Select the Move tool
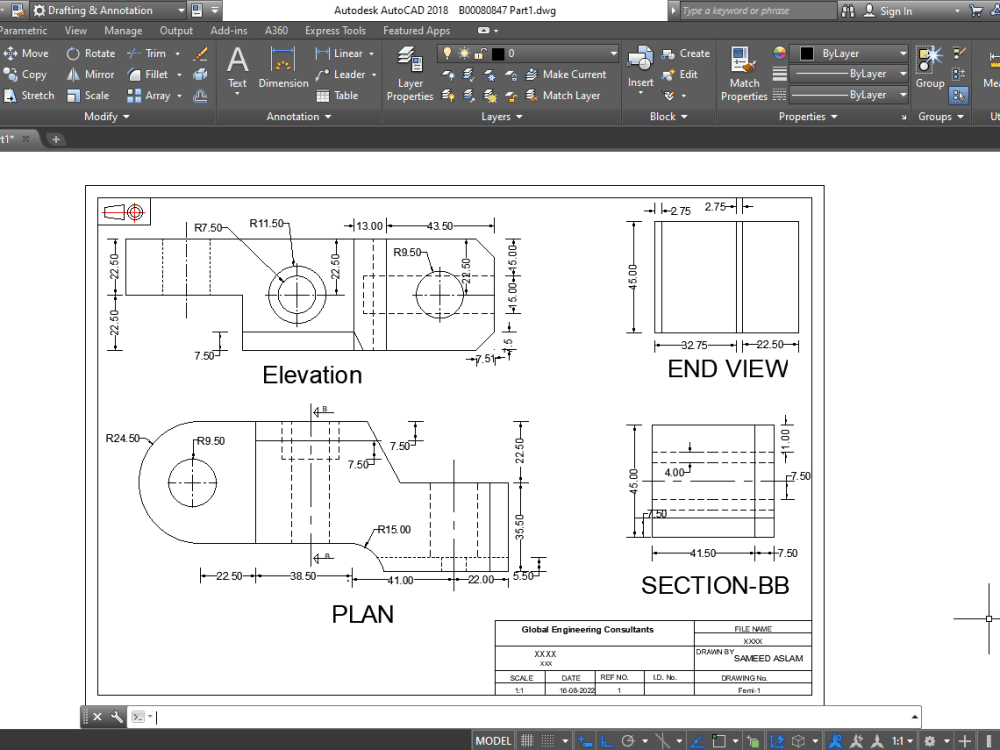 pos(29,53)
